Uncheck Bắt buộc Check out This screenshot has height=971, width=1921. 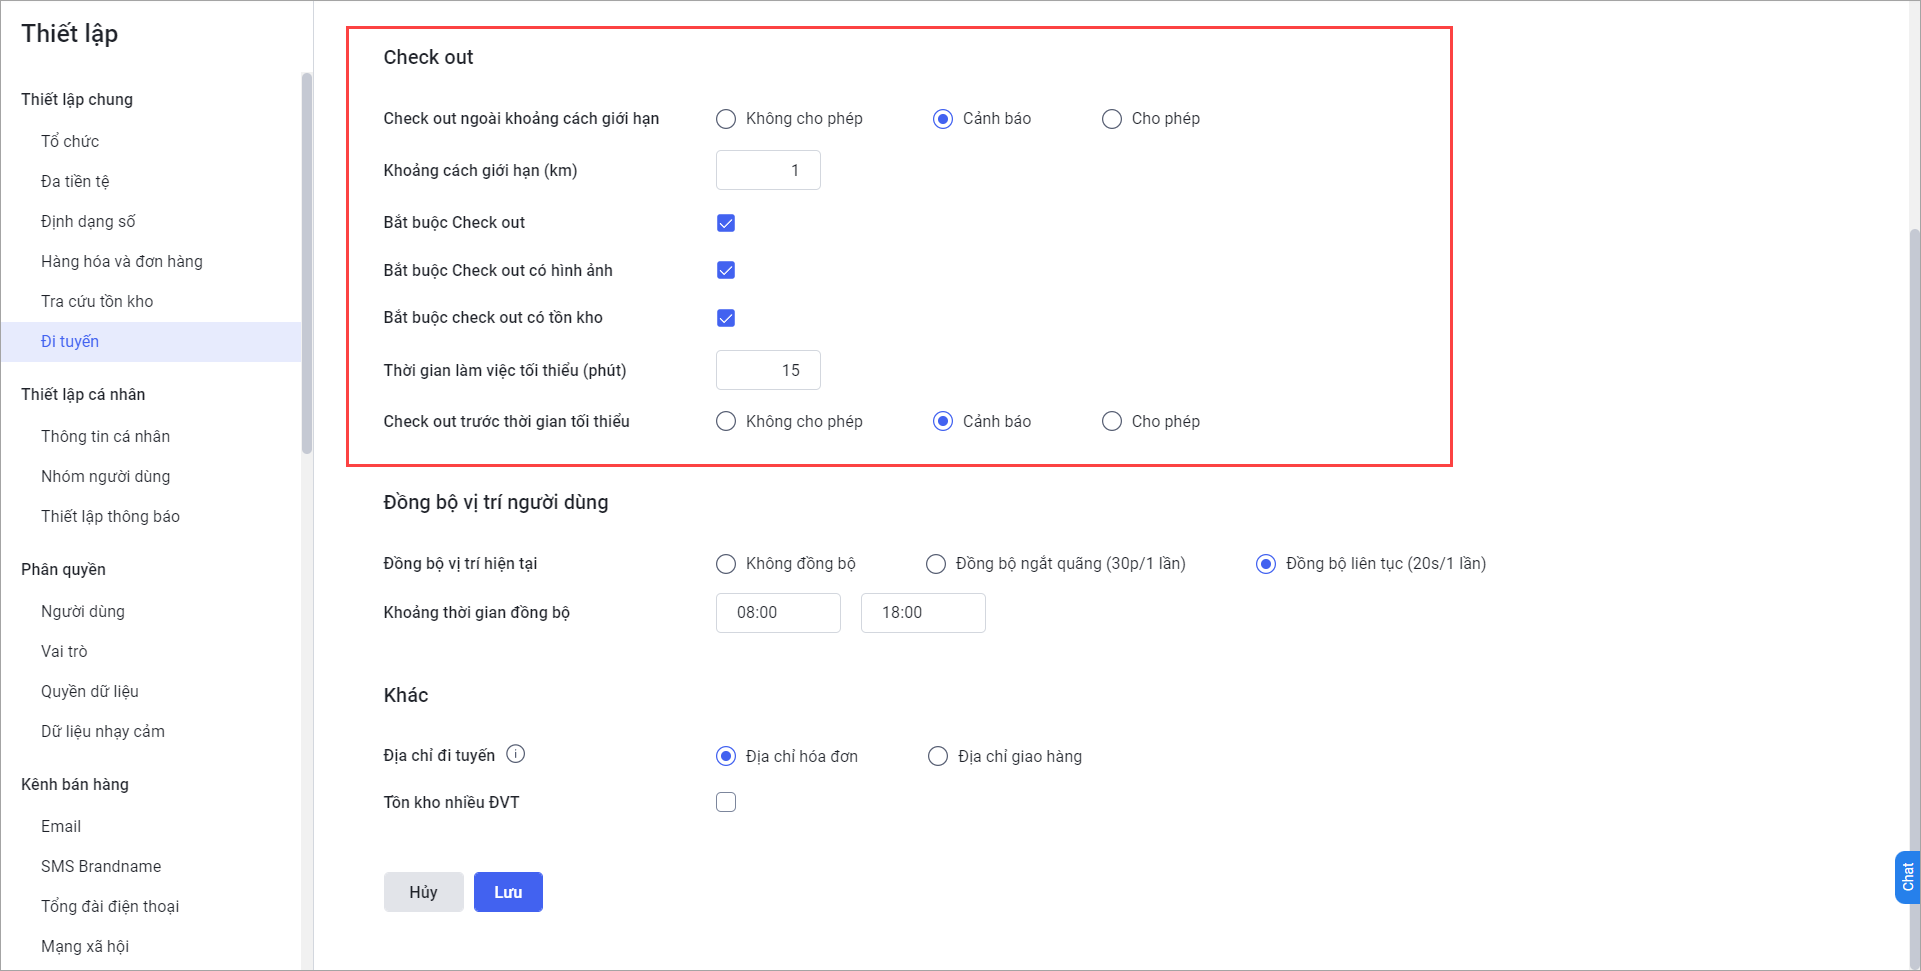point(725,222)
